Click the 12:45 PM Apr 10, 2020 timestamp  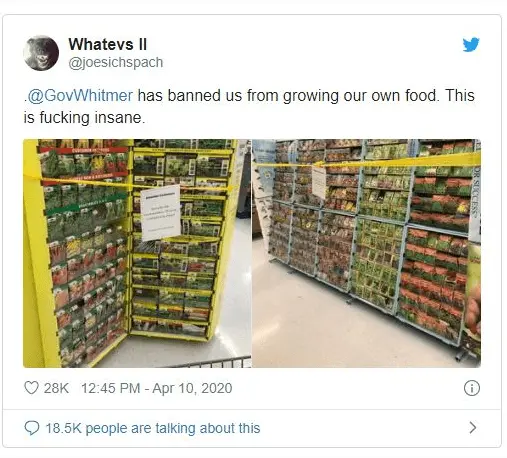(x=157, y=388)
